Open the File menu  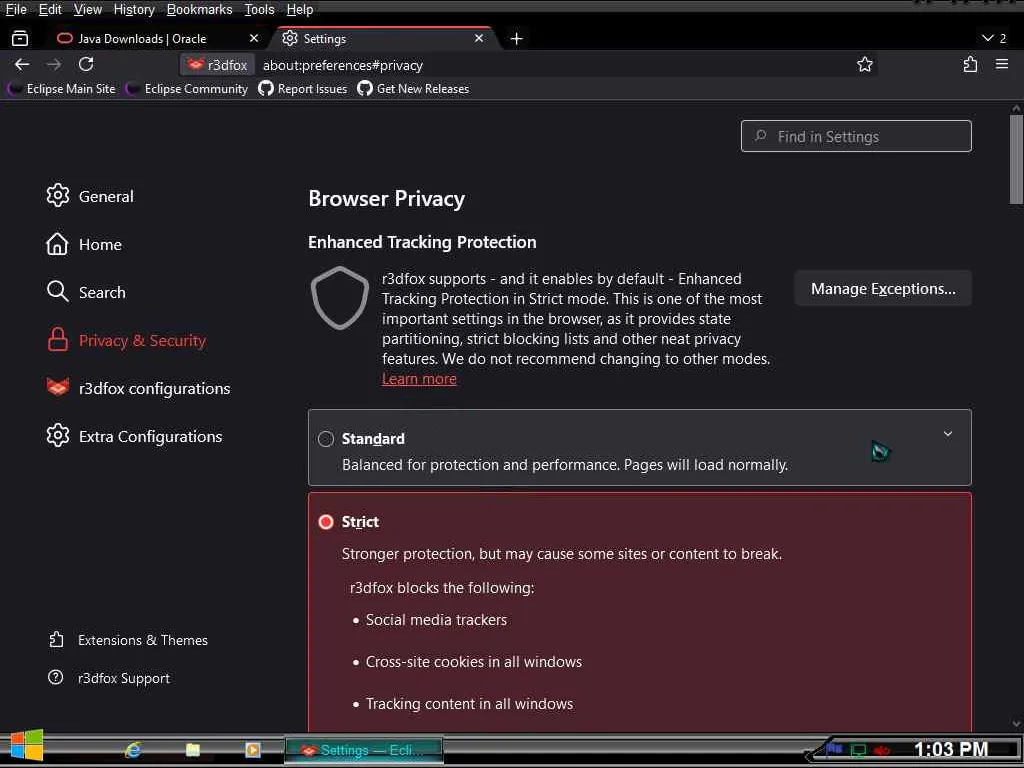coord(16,10)
